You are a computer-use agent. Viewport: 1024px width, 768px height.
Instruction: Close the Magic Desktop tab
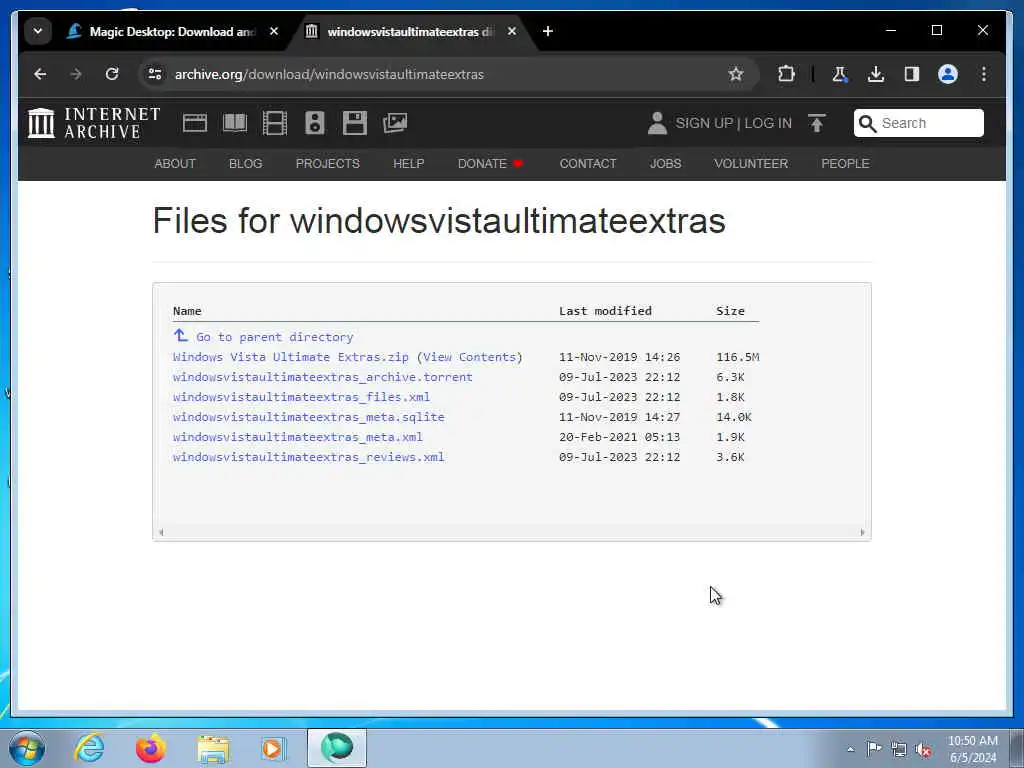click(x=274, y=31)
